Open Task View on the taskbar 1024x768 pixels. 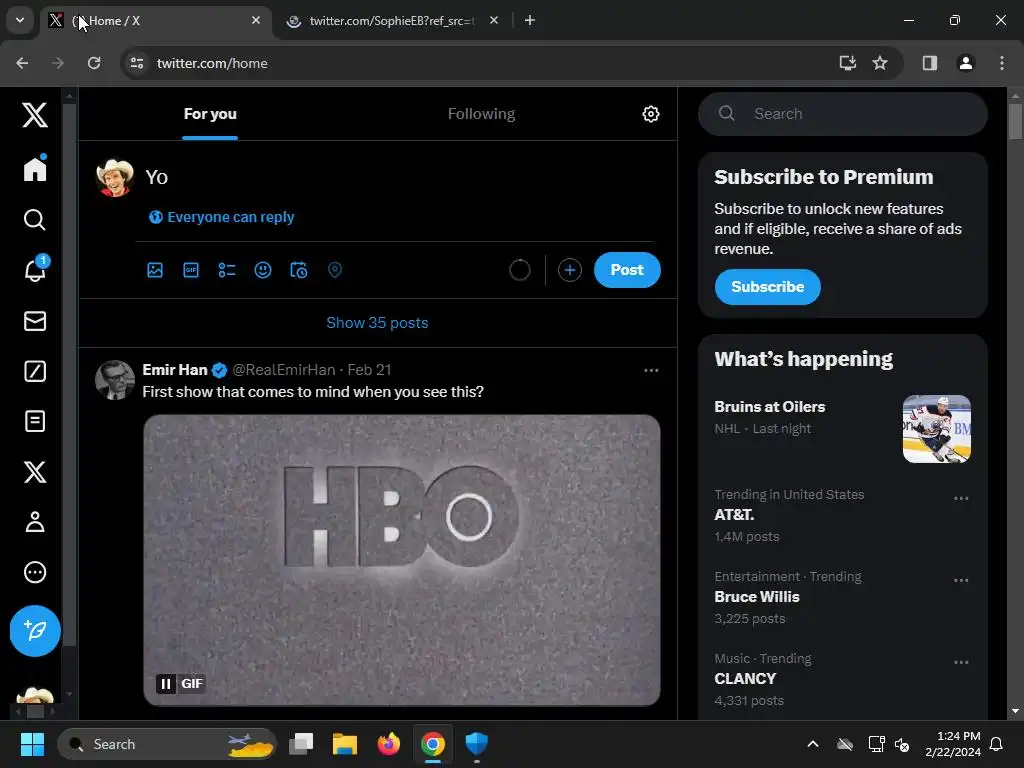pyautogui.click(x=301, y=744)
